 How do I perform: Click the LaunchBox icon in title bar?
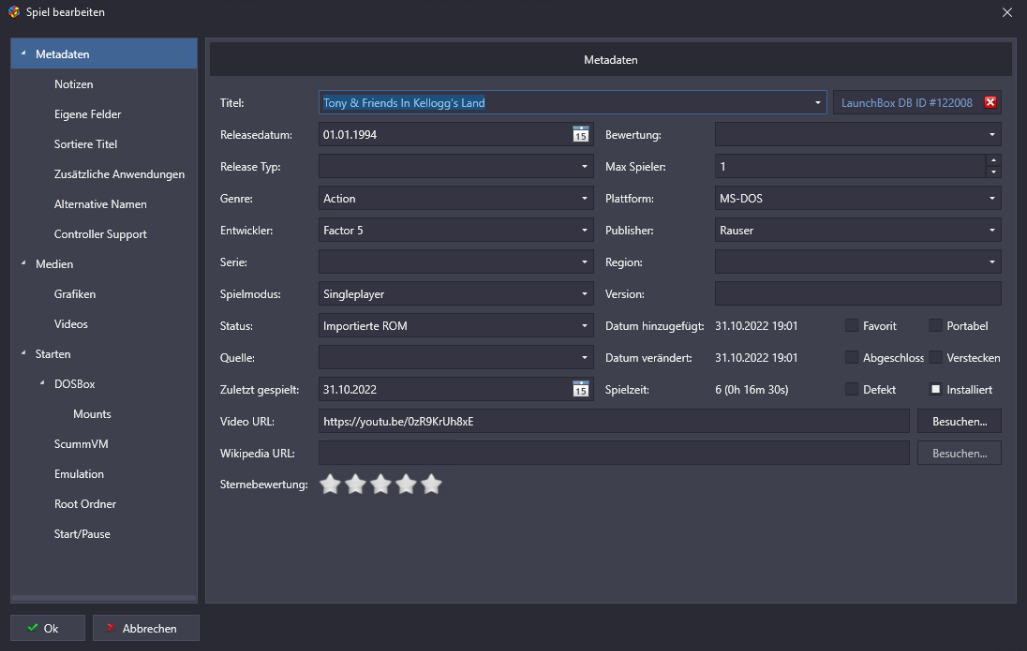coord(13,12)
